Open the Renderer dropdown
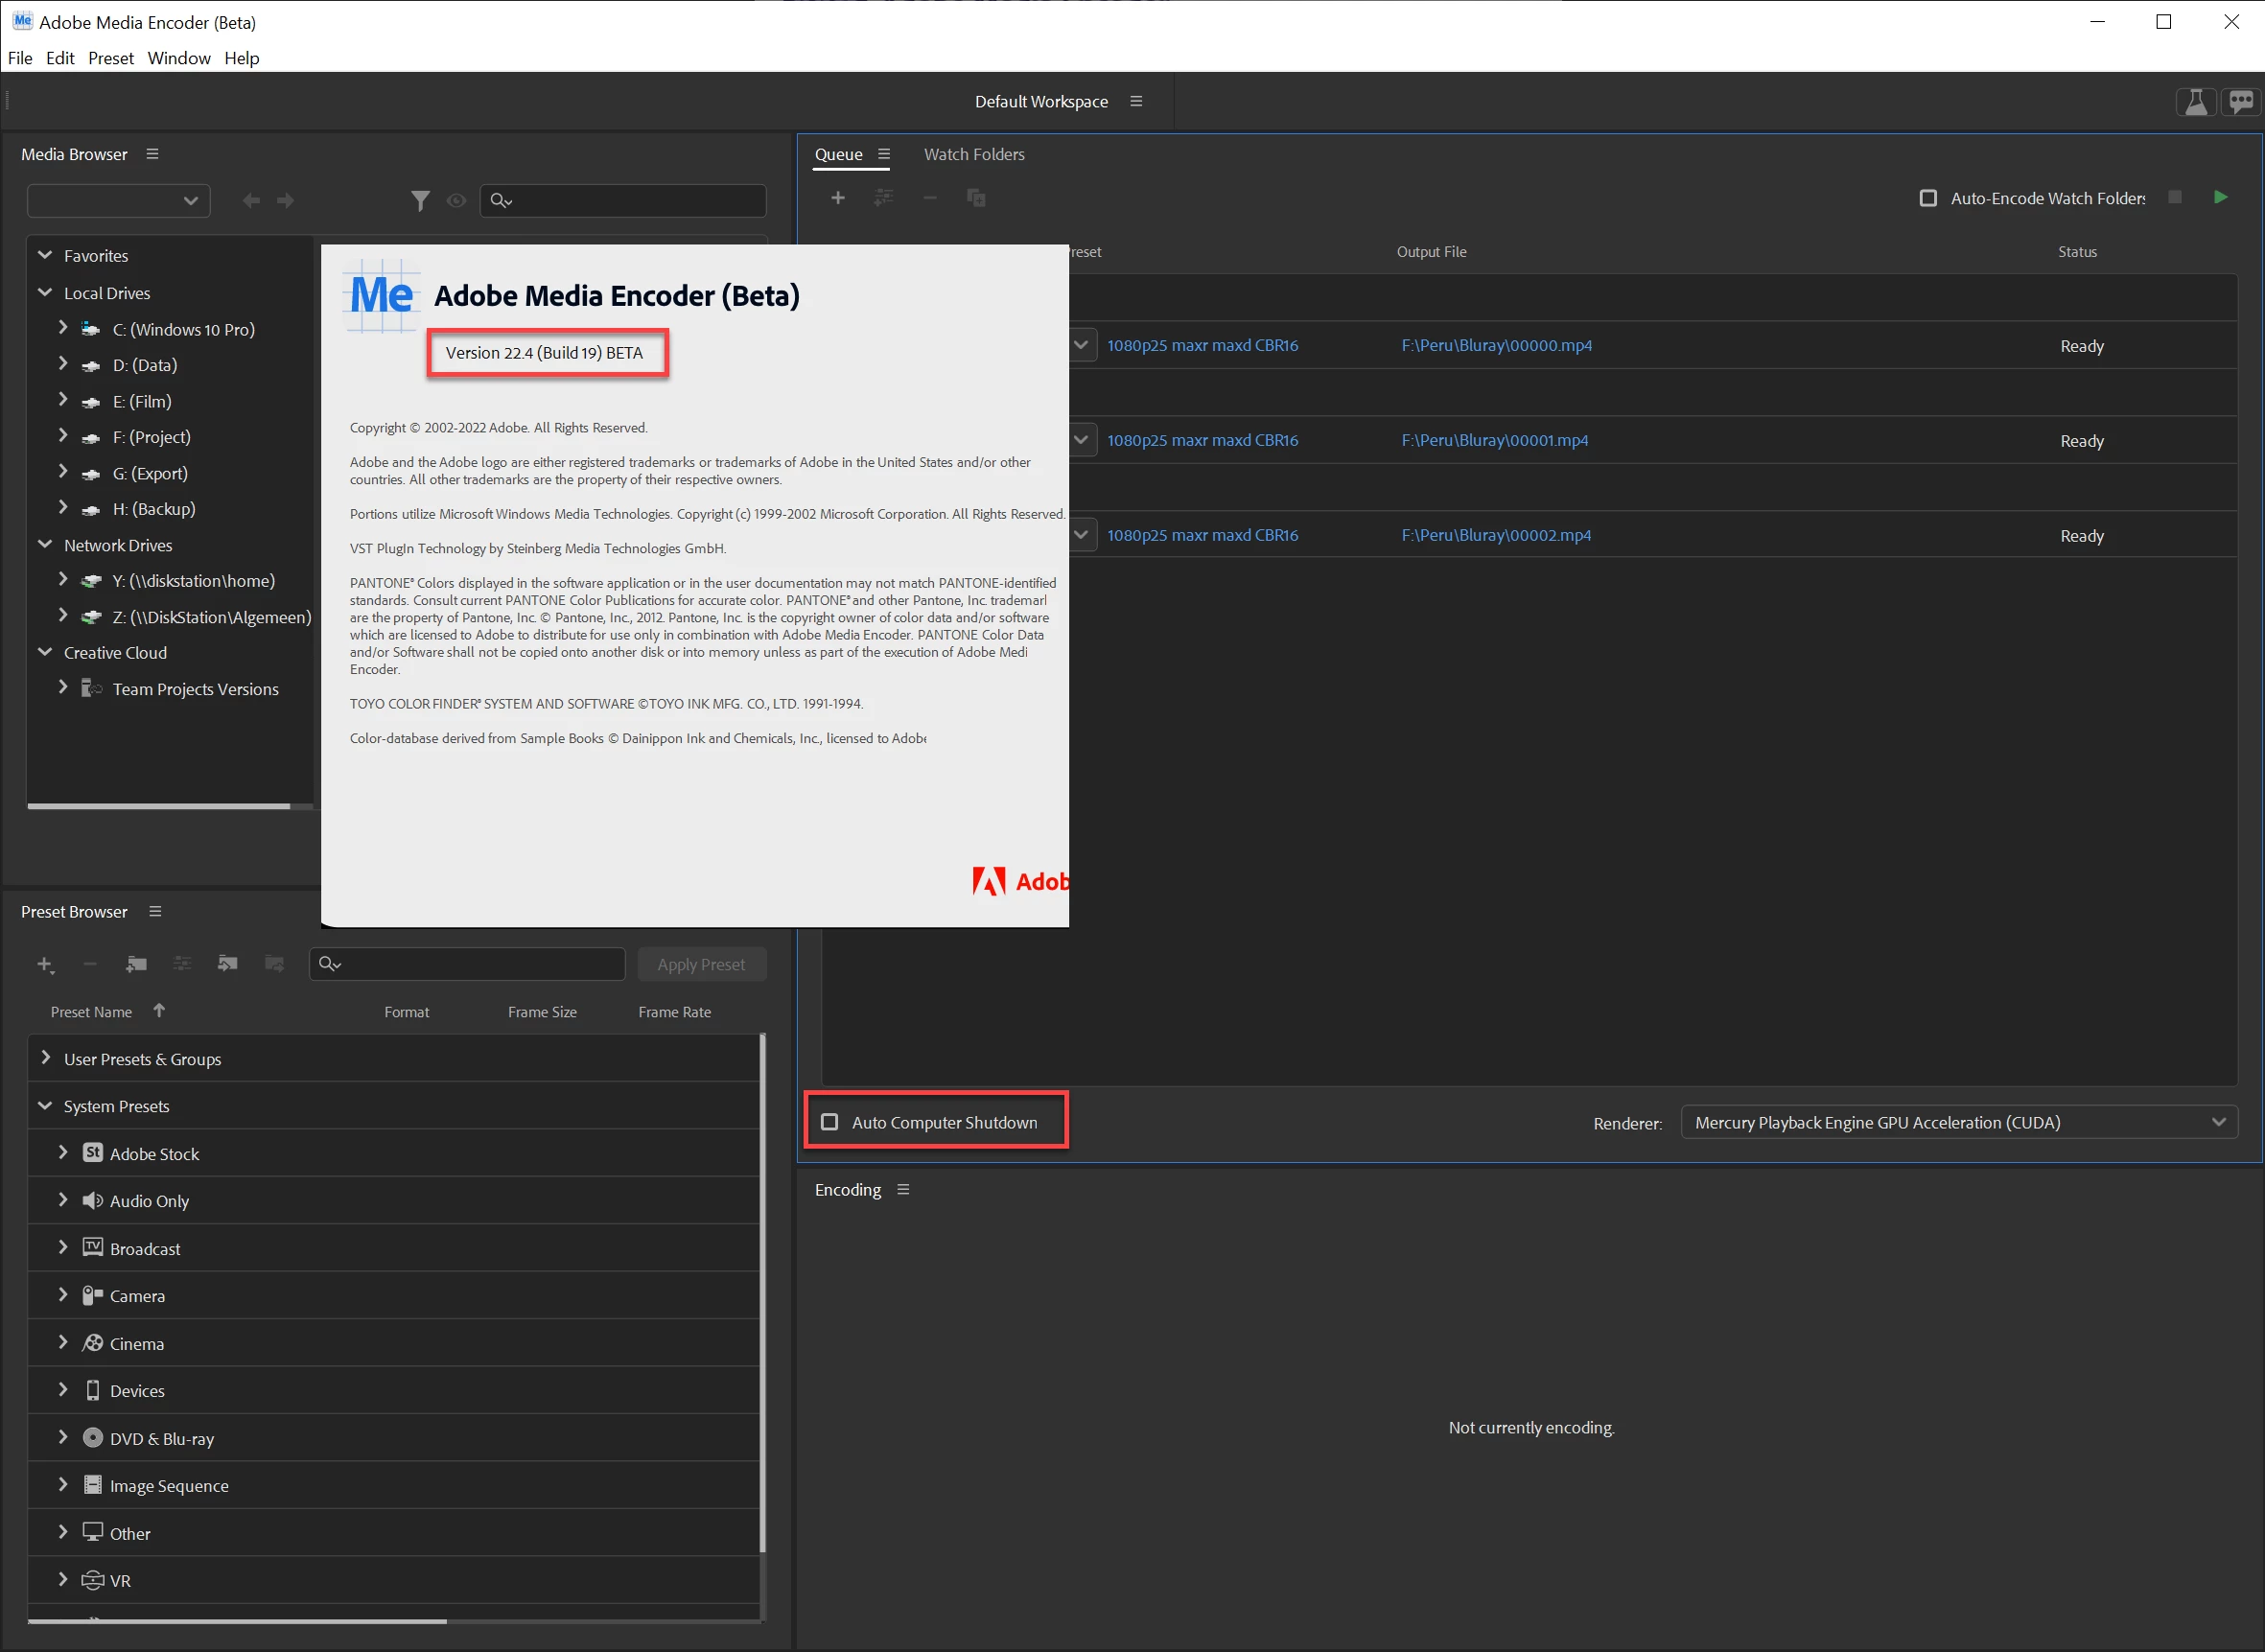Viewport: 2265px width, 1652px height. 1958,1122
